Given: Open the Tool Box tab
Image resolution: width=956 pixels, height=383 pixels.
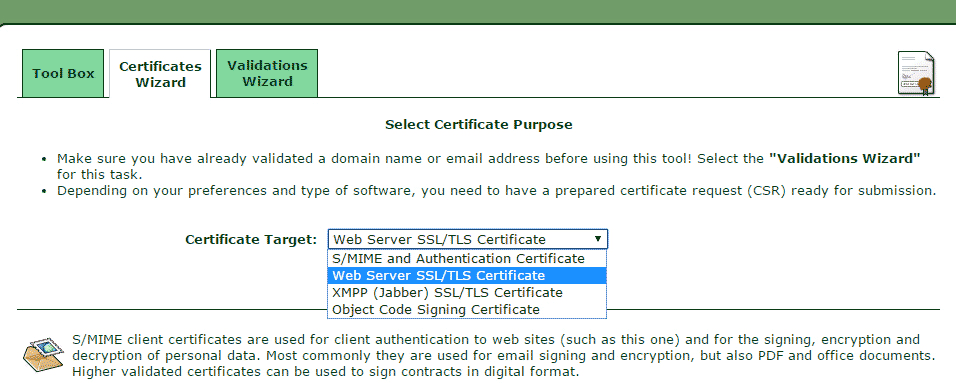Looking at the screenshot, I should (x=63, y=73).
